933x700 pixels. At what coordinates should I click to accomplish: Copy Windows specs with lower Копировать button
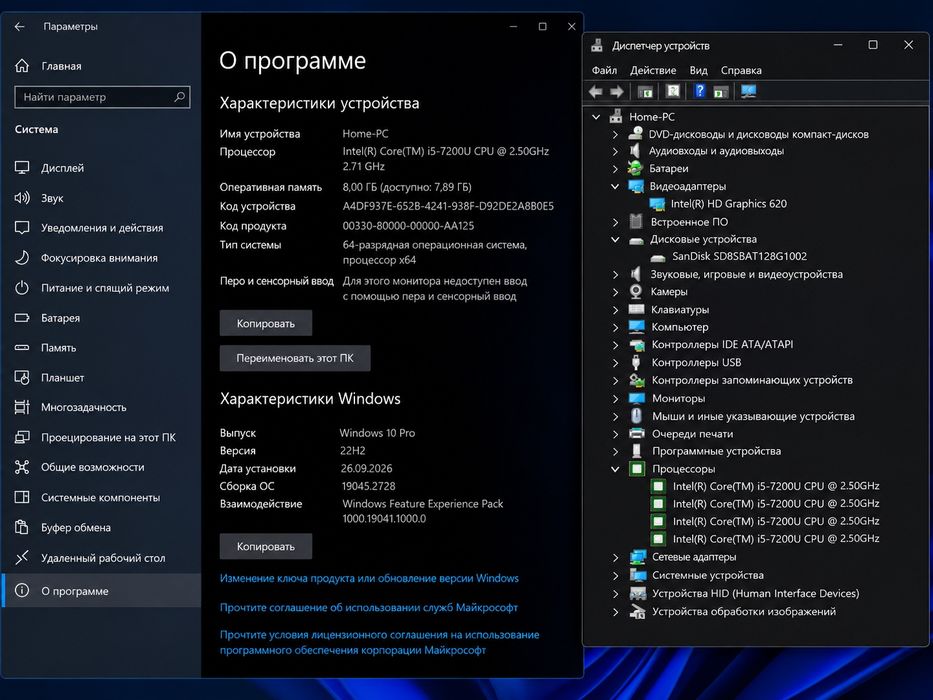265,546
